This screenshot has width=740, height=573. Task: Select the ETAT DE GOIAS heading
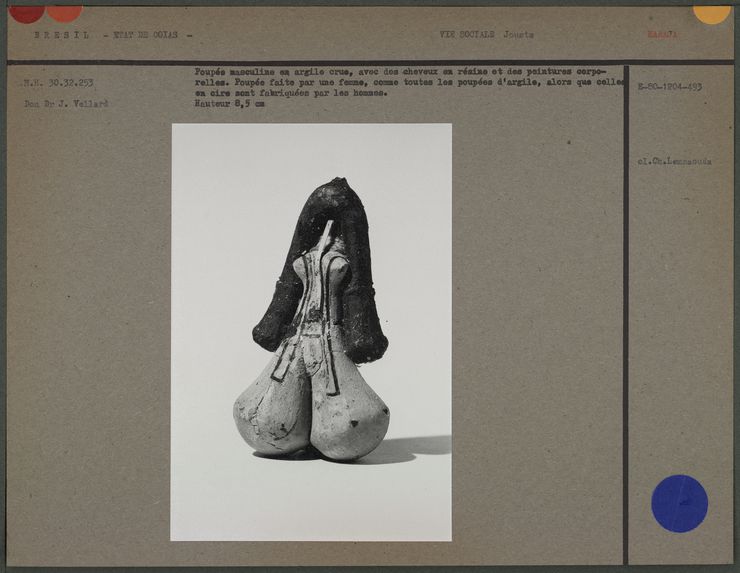(143, 35)
